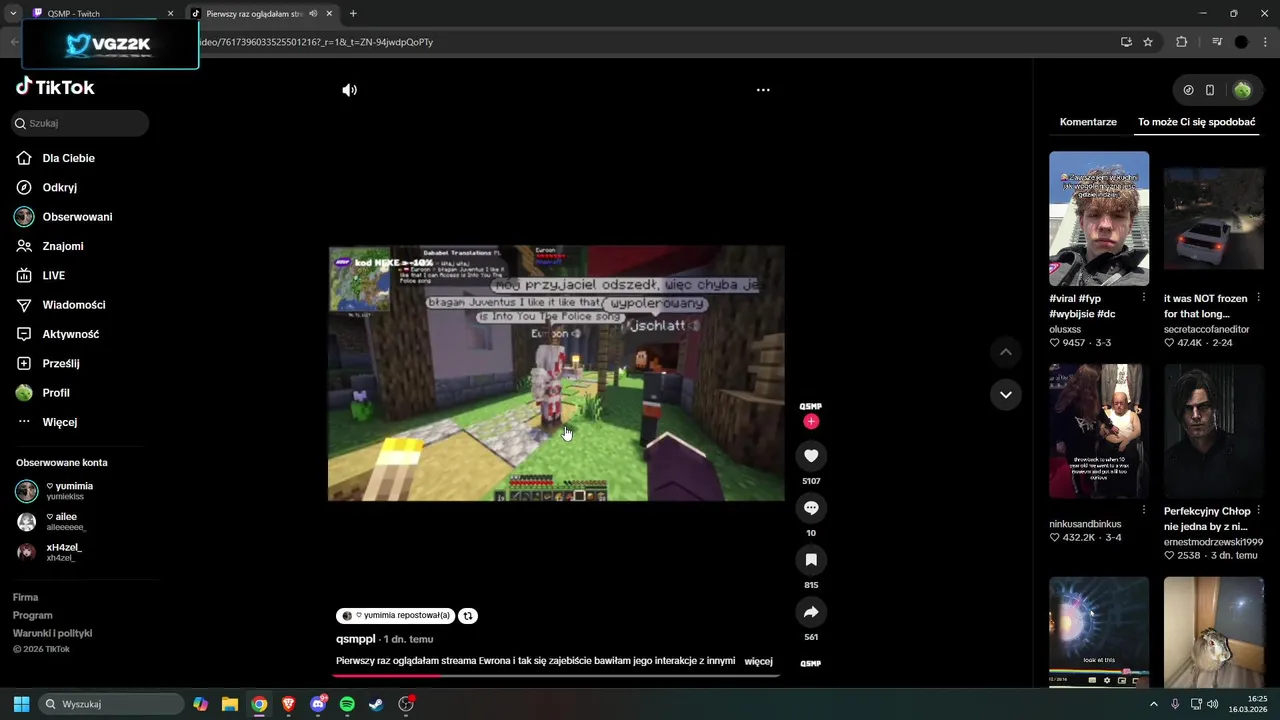
Task: Go to the previous video with up chevron
Action: click(x=1006, y=352)
